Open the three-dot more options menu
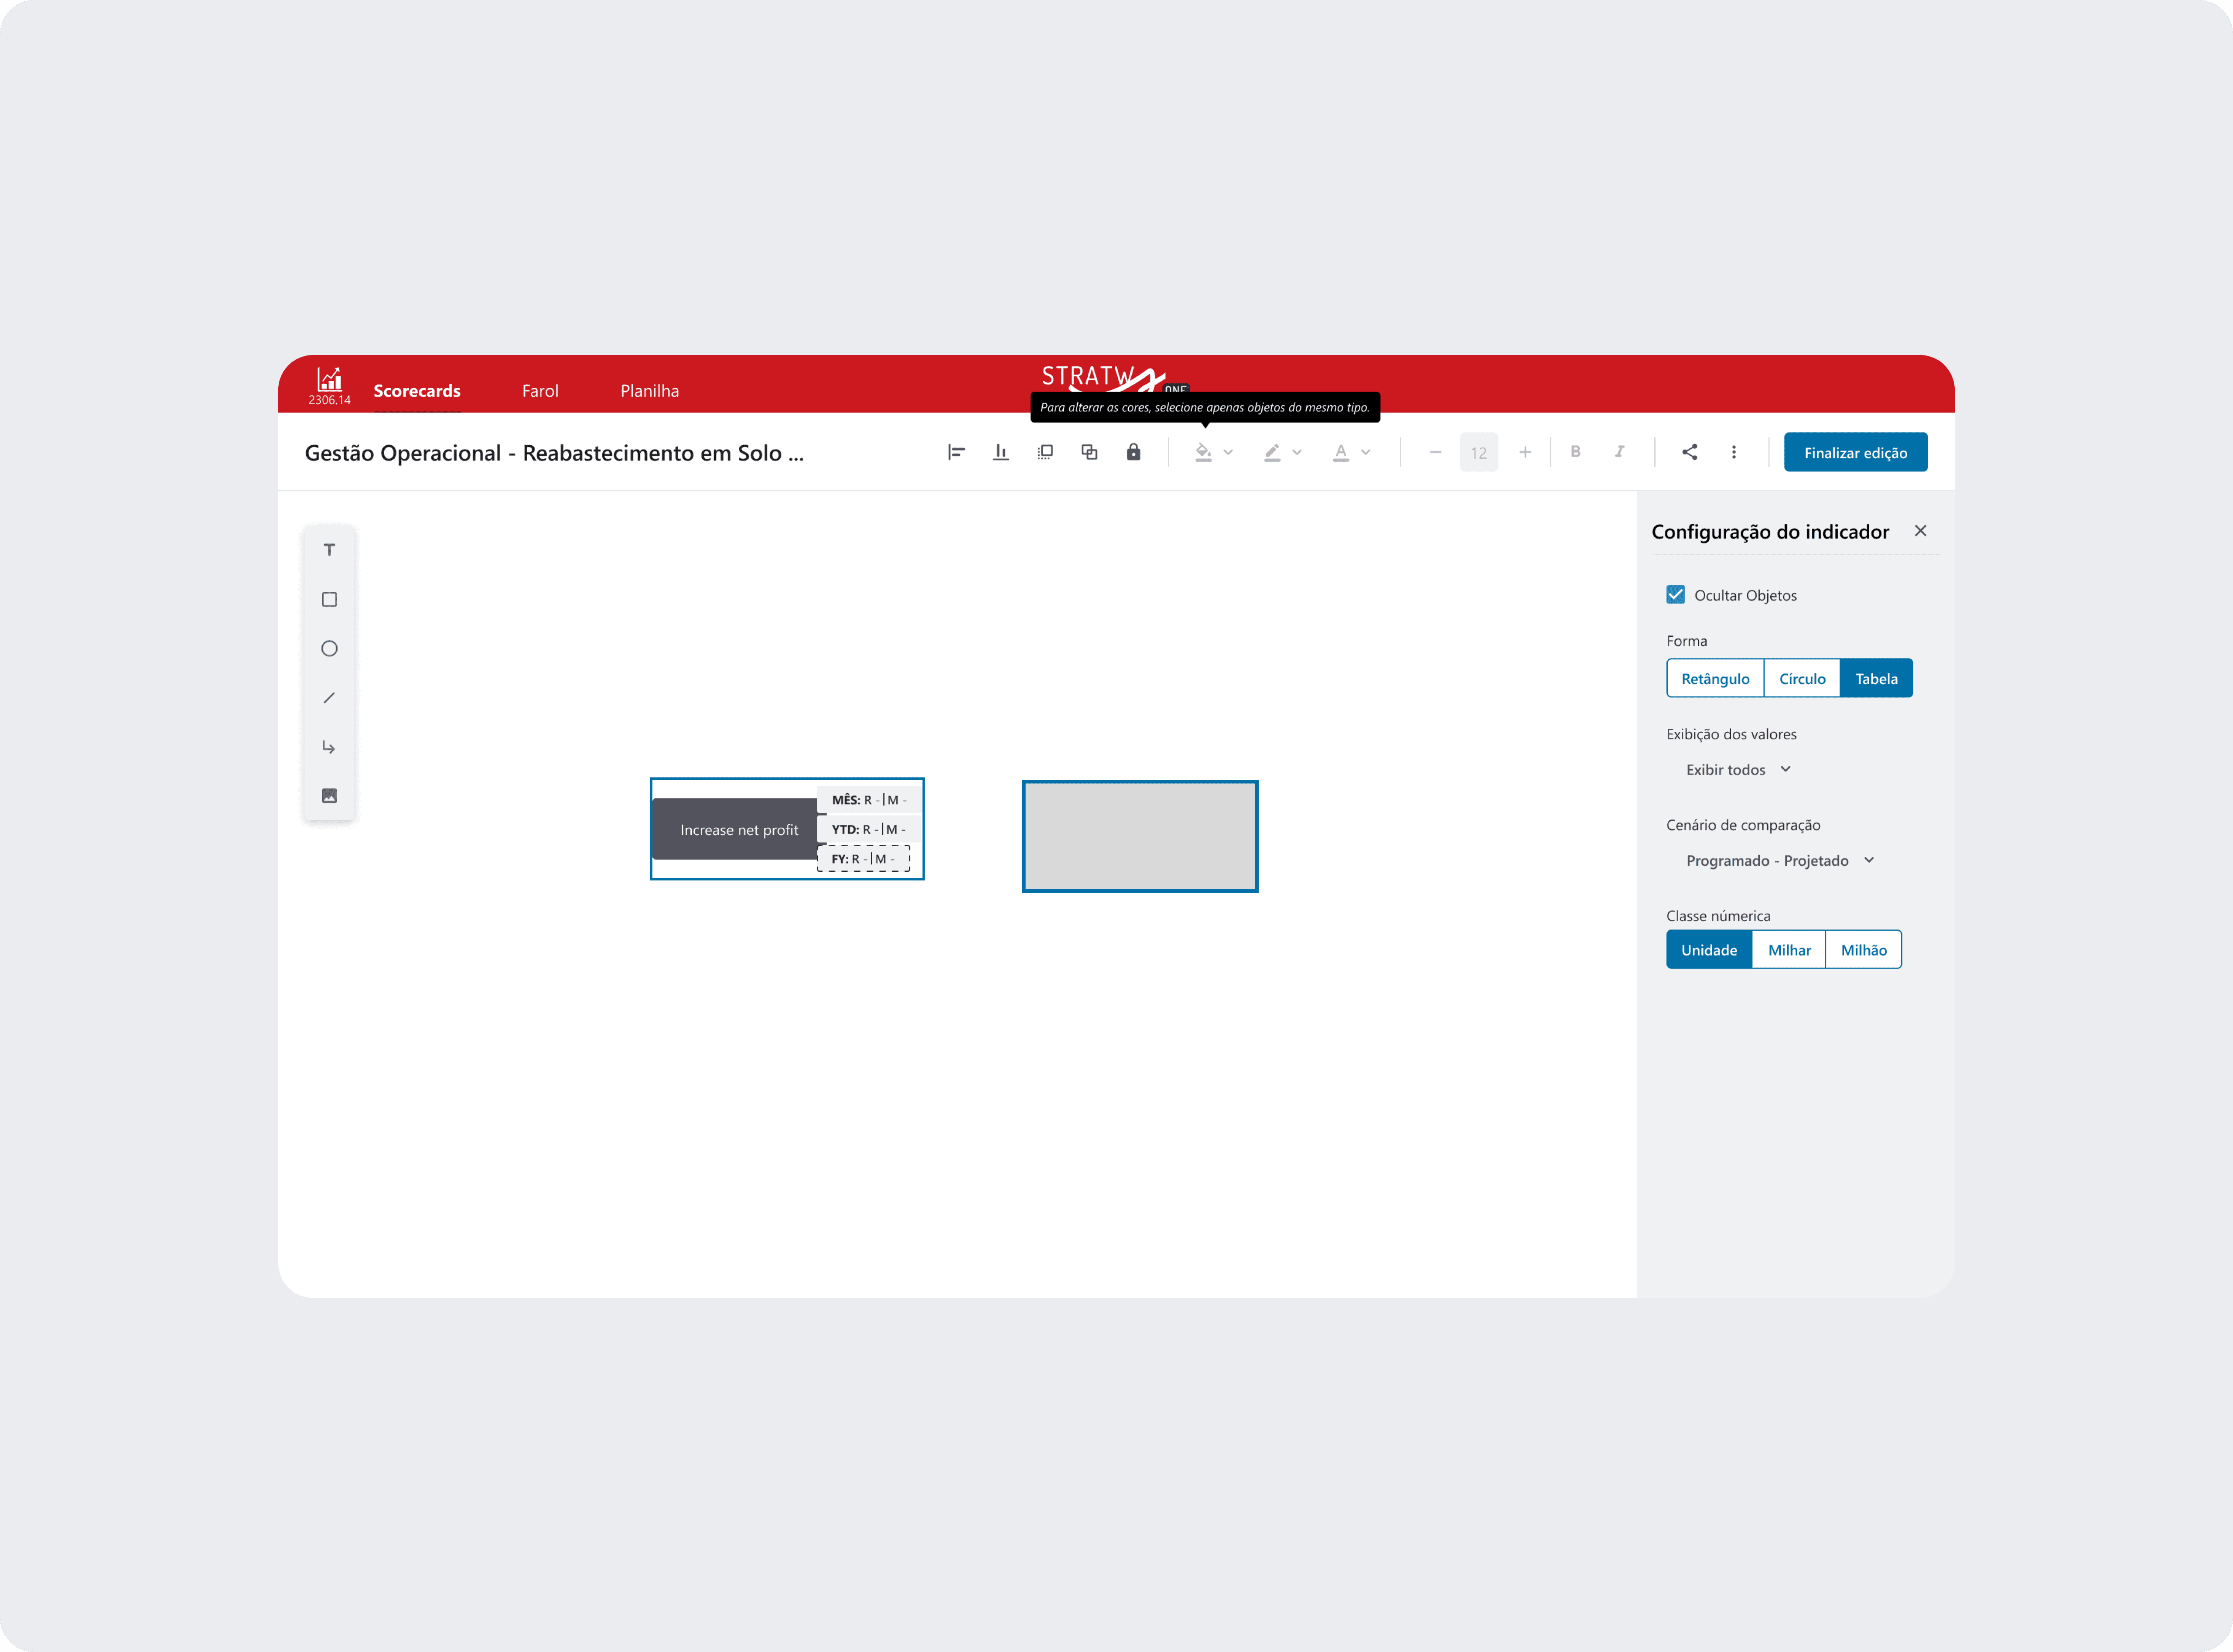The width and height of the screenshot is (2233, 1652). pos(1734,452)
